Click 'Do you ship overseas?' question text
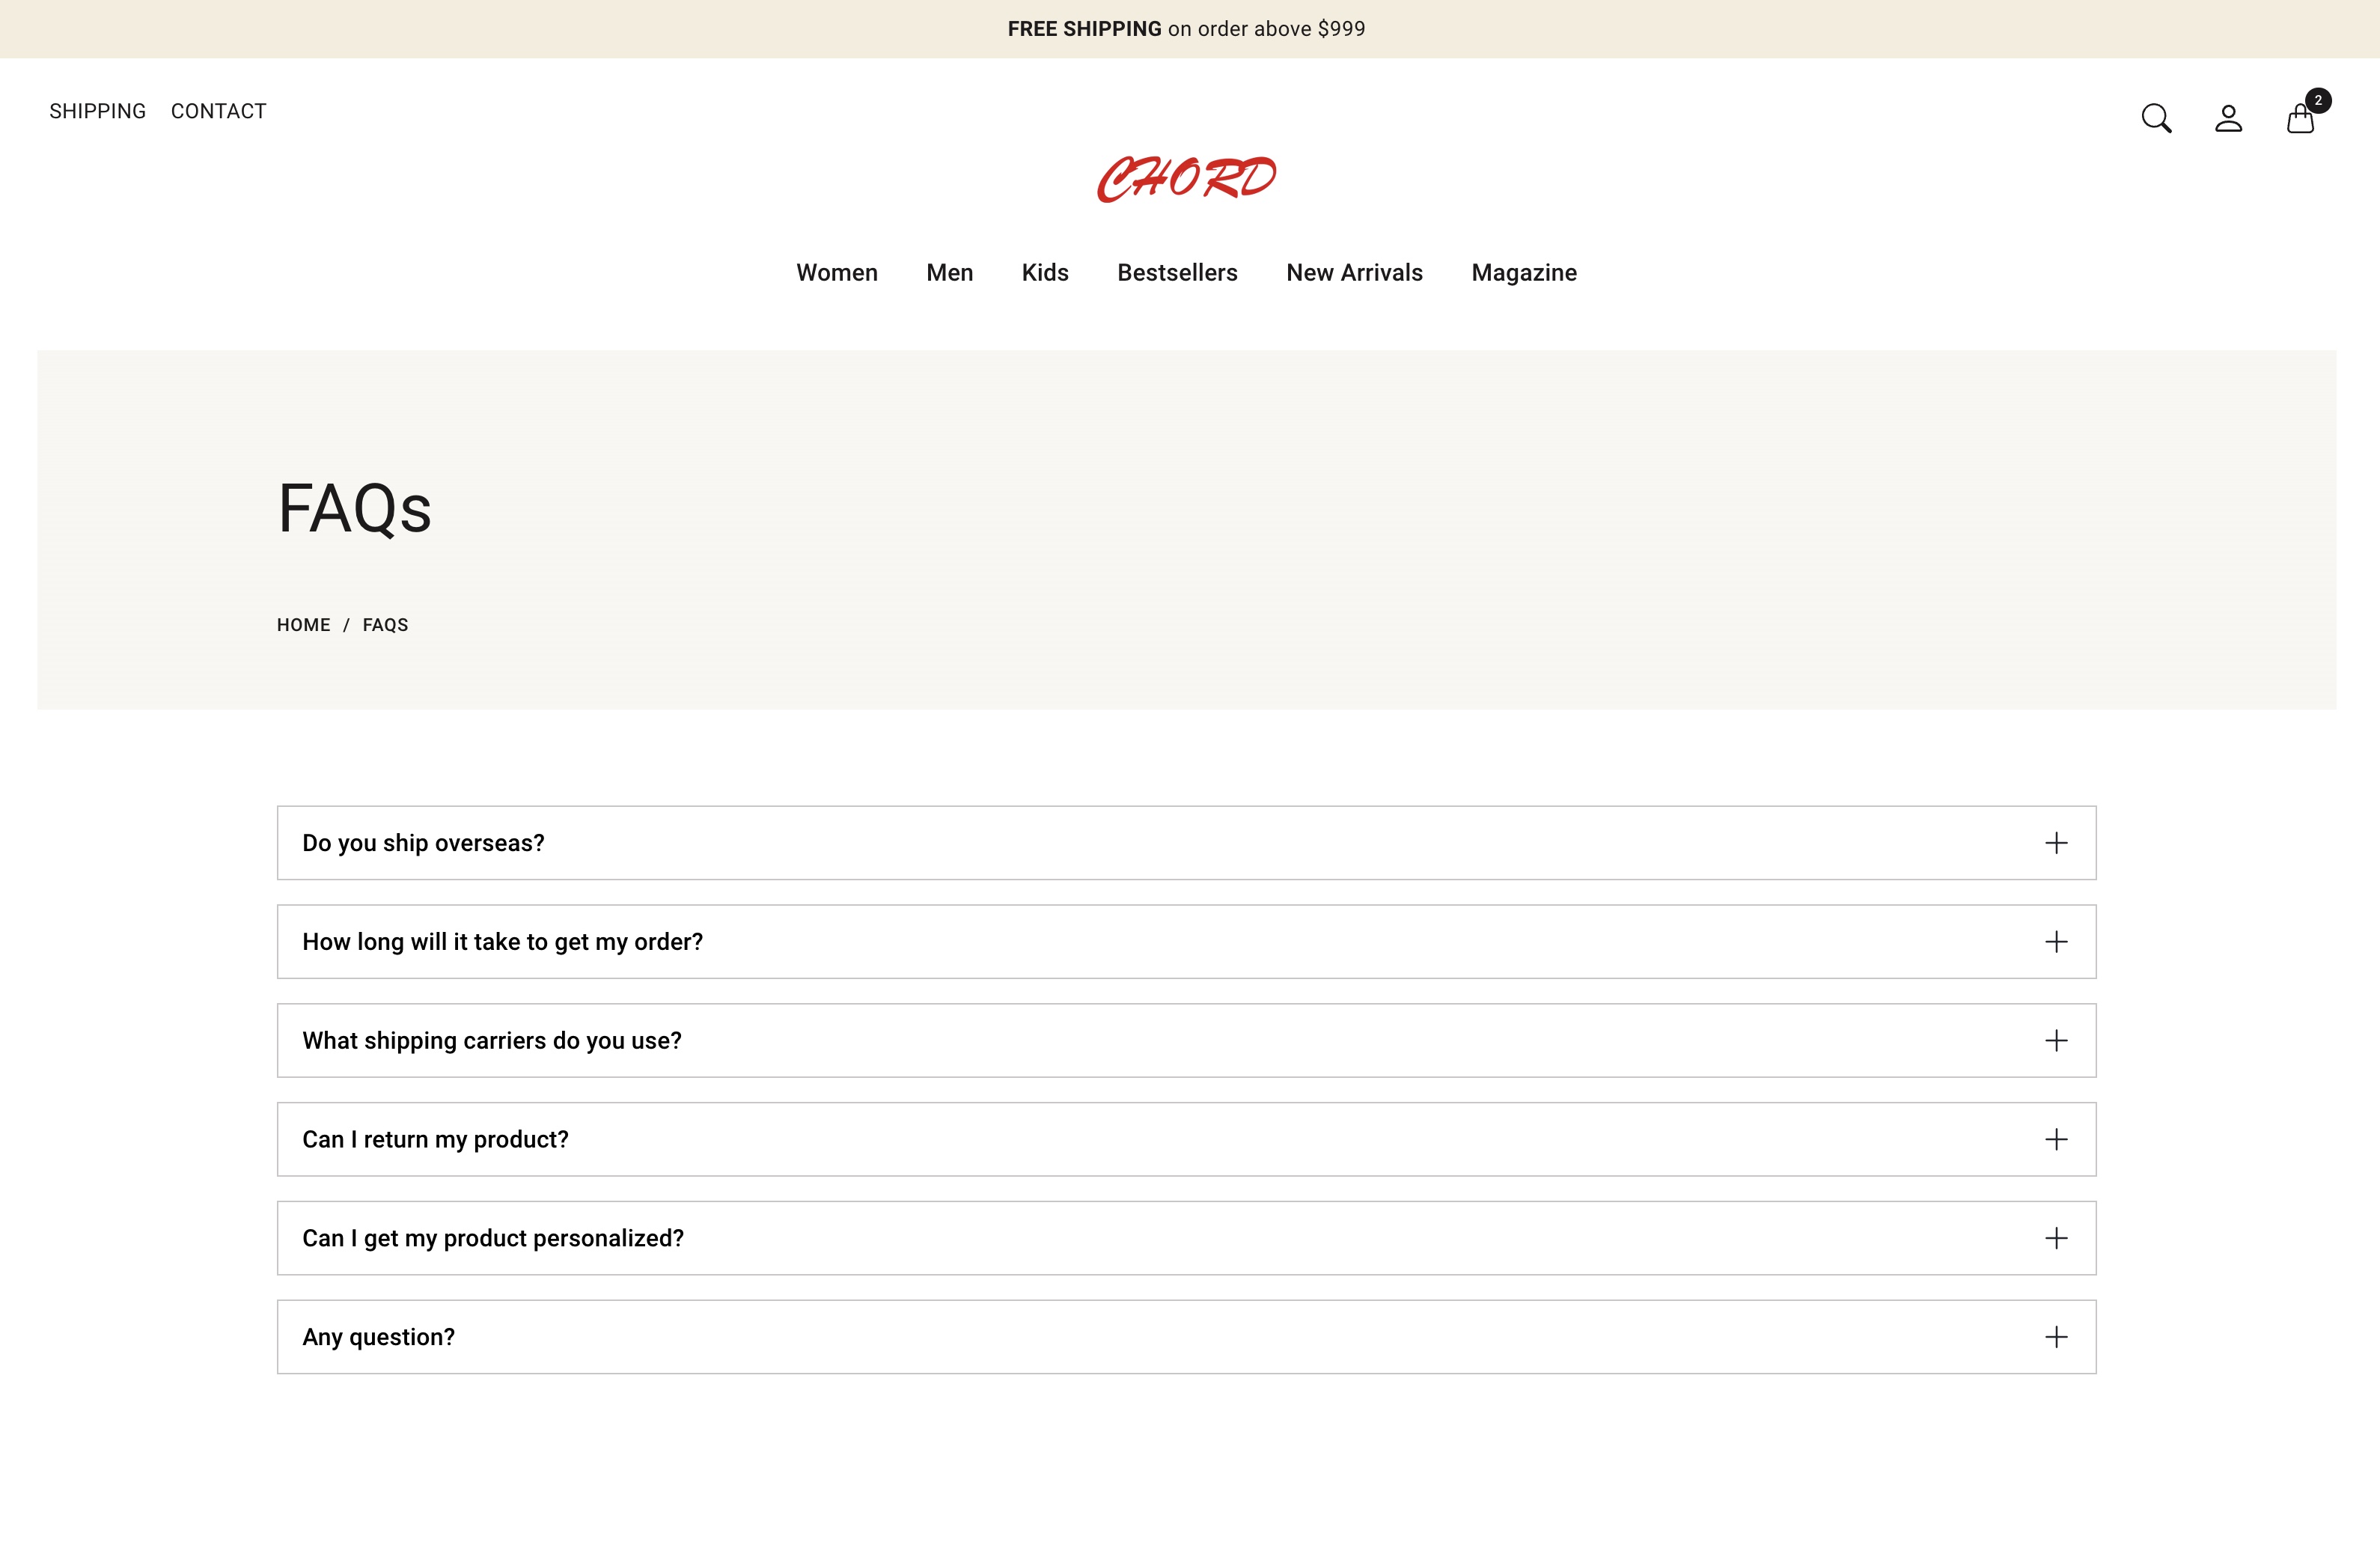The image size is (2380, 1551). (423, 844)
